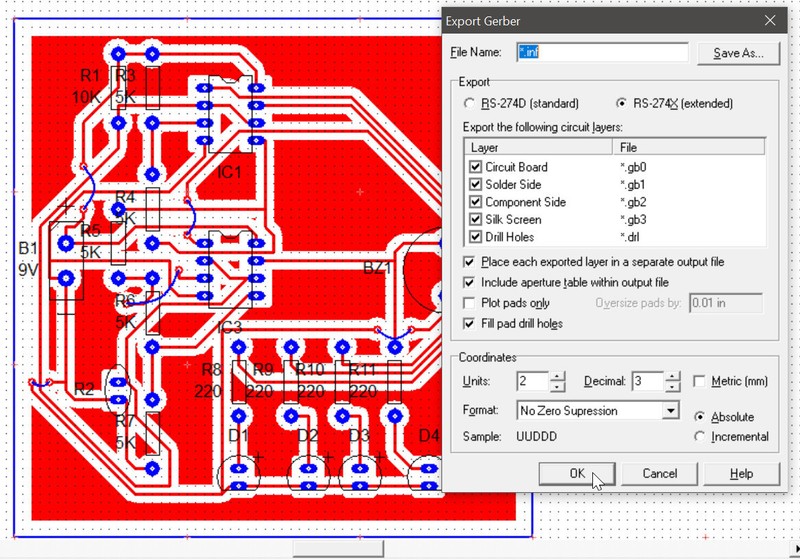Click the R8 resistor label
800x560 pixels.
click(x=211, y=370)
